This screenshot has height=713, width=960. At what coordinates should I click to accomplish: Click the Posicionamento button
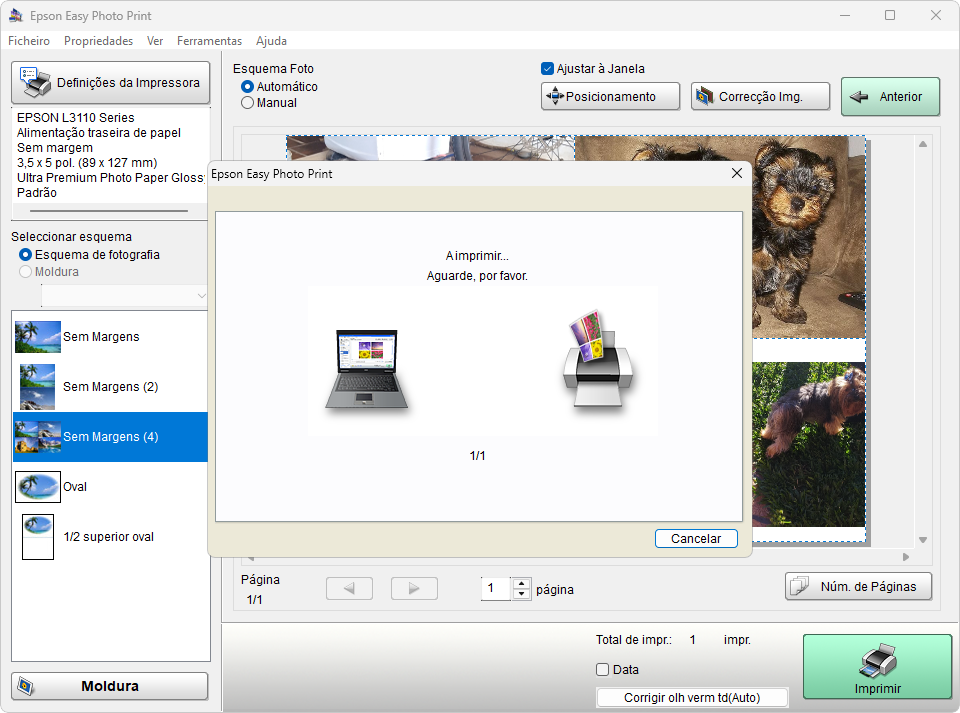coord(610,97)
